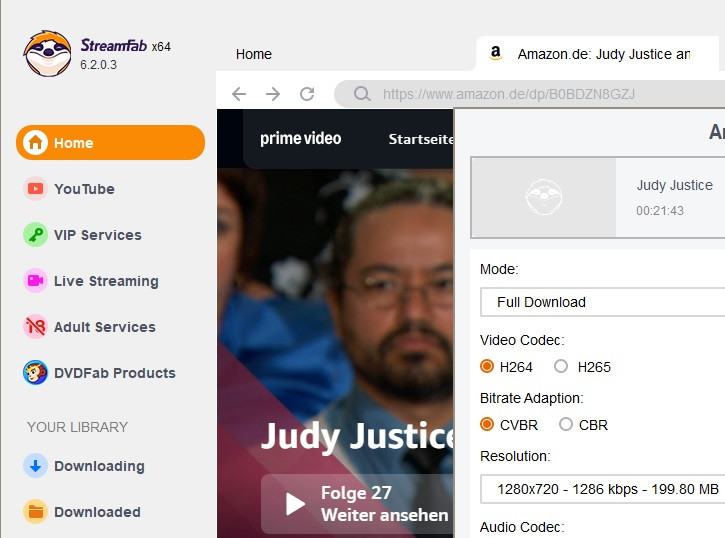
Task: Open VIP Services
Action: tap(98, 235)
